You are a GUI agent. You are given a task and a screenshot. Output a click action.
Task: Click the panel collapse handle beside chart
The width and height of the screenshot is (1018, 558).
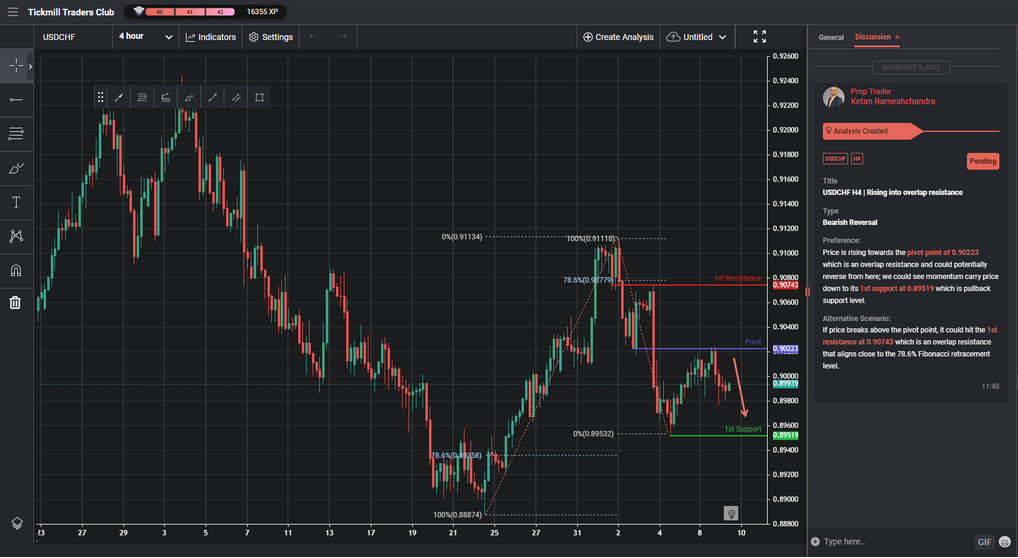[x=807, y=292]
